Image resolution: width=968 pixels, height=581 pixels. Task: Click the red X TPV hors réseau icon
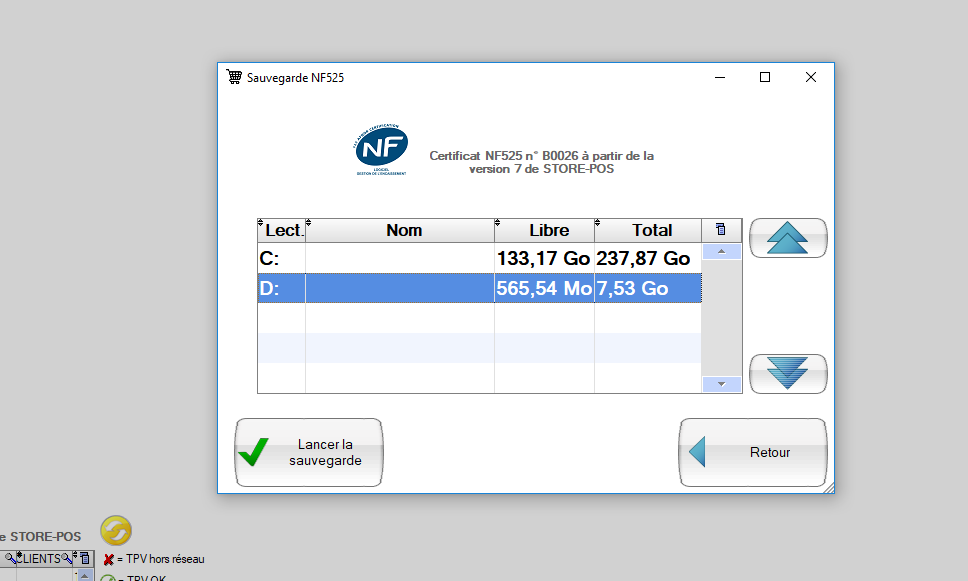(x=108, y=559)
